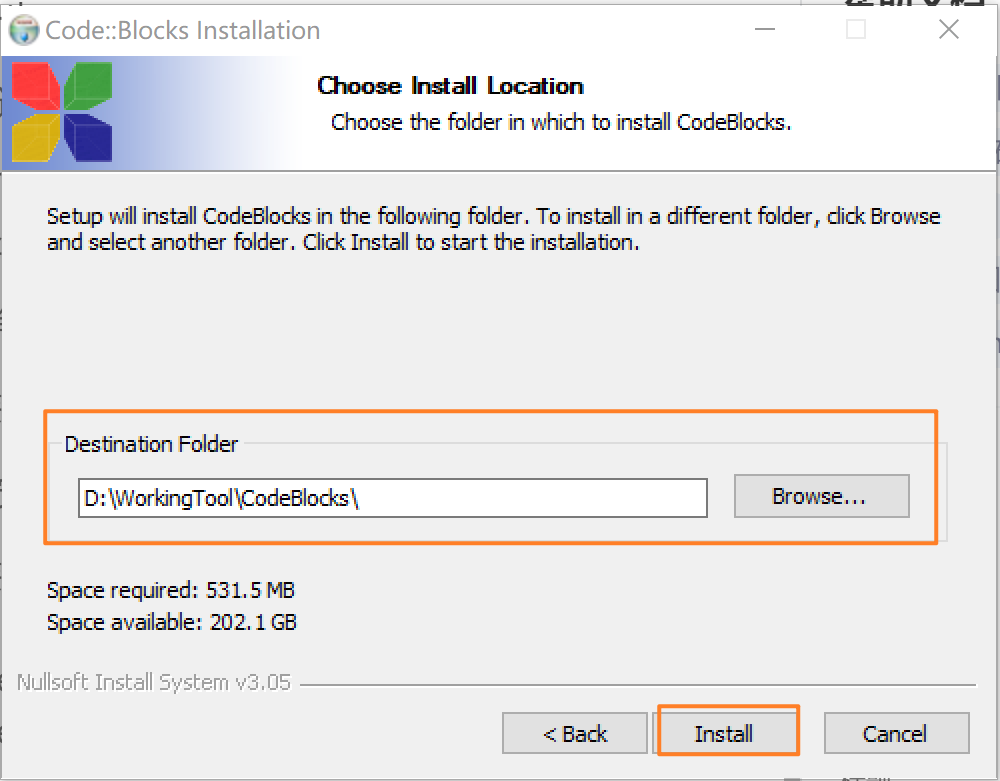Click the Code::Blocks installer icon in title bar
This screenshot has height=781, width=1000.
[26, 30]
